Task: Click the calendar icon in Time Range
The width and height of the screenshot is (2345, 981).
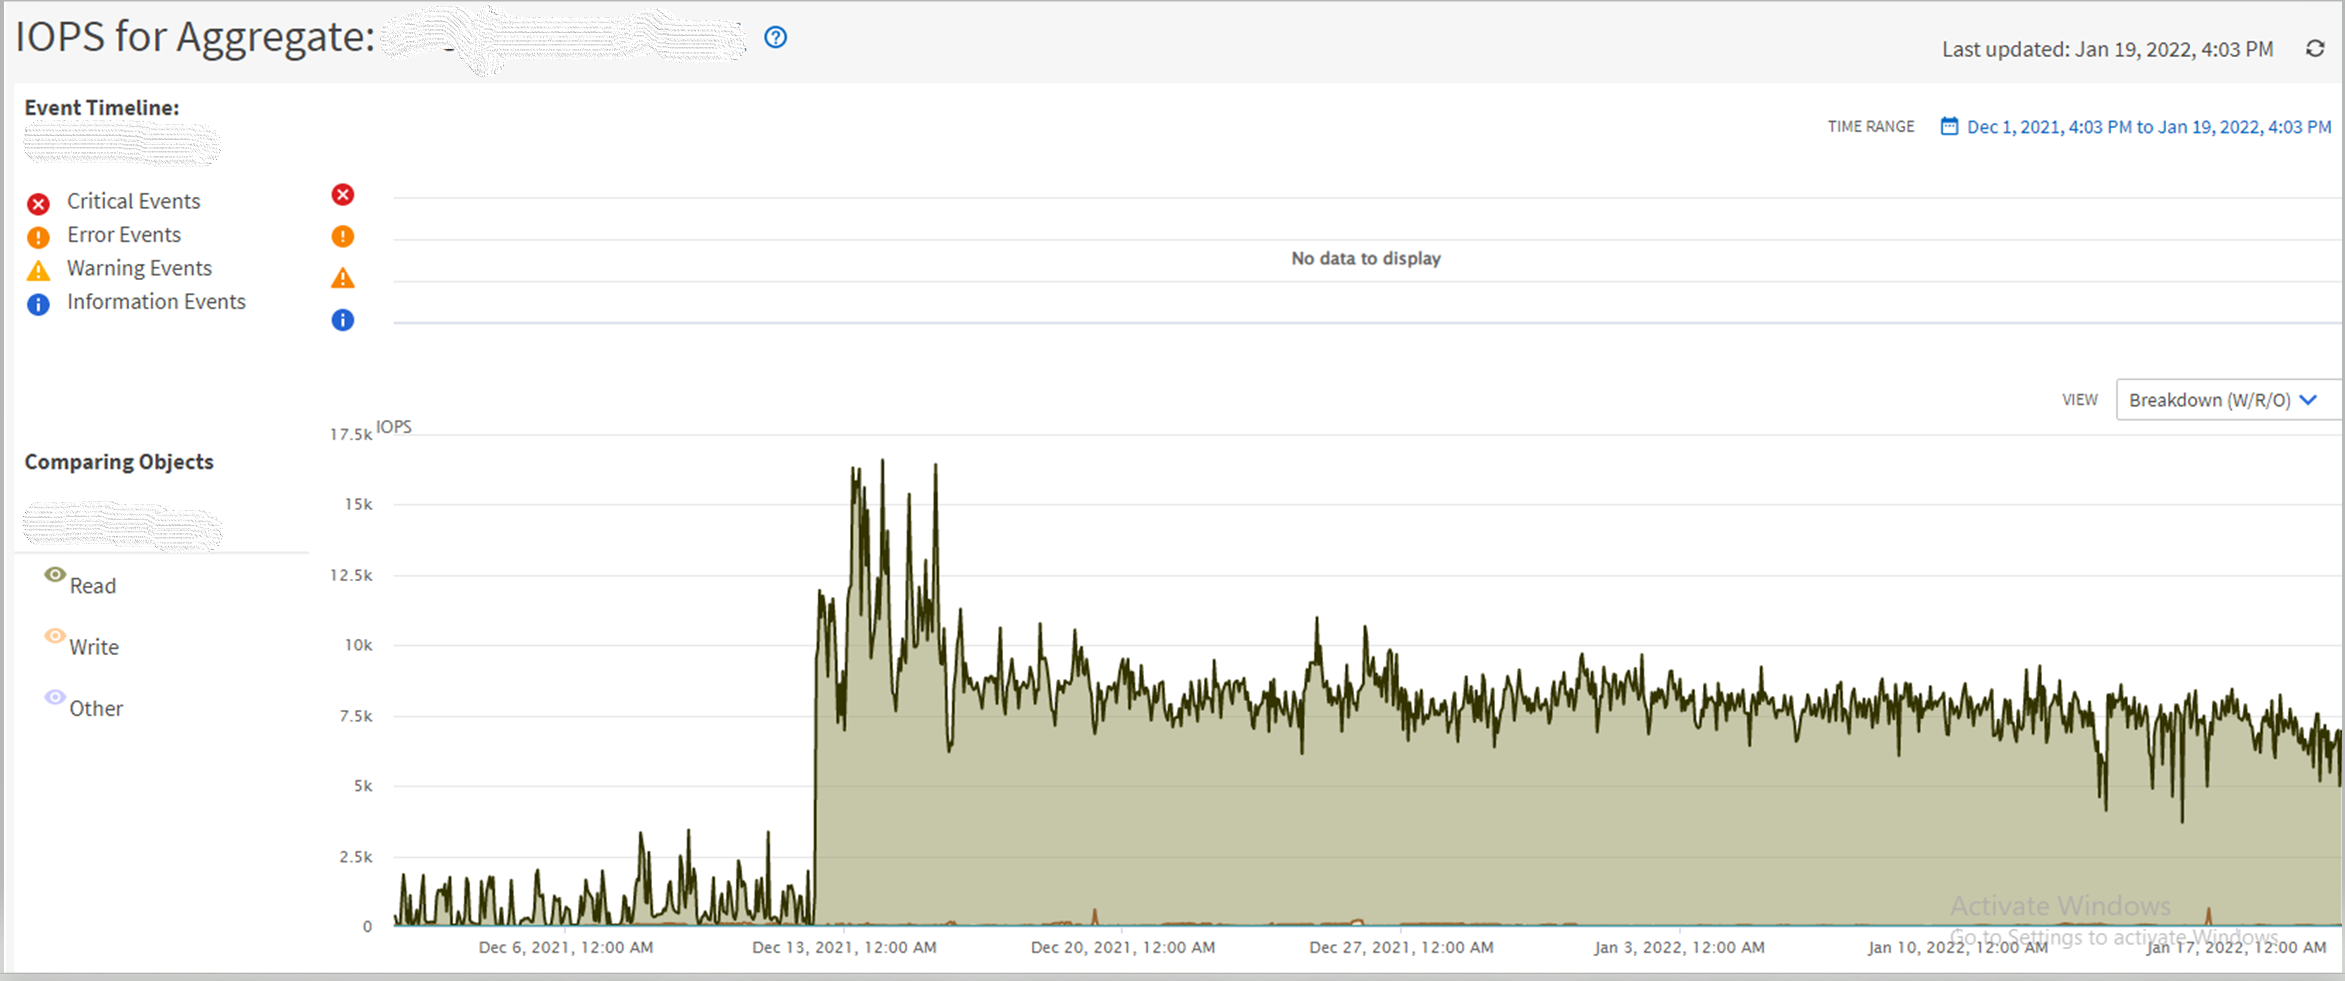Action: click(1949, 127)
